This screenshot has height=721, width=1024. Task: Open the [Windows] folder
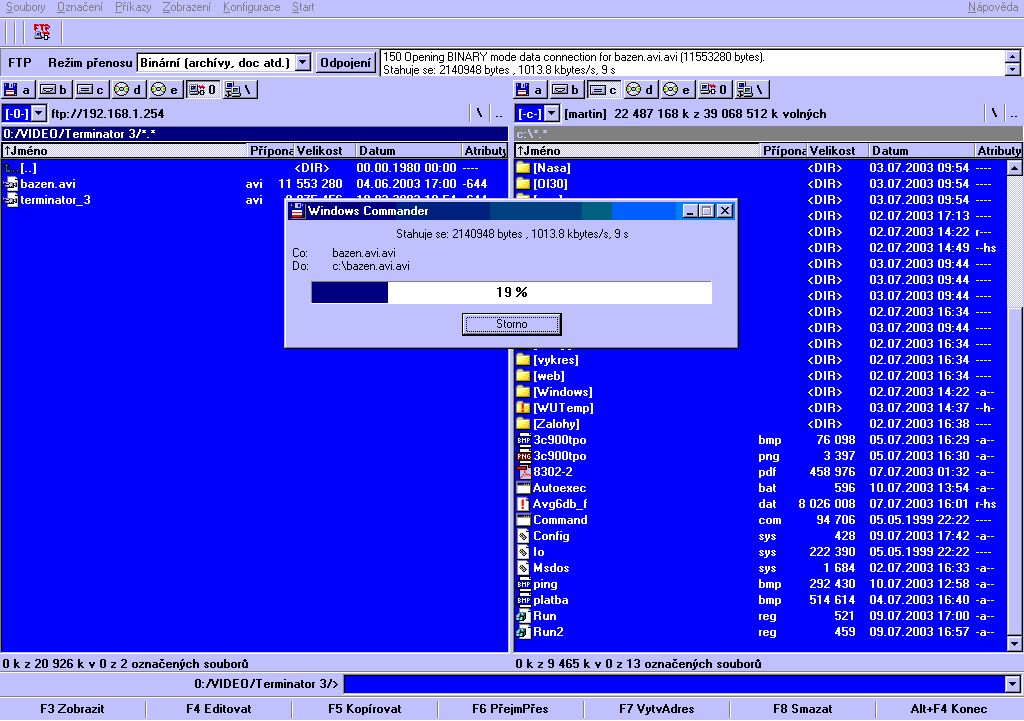click(562, 392)
